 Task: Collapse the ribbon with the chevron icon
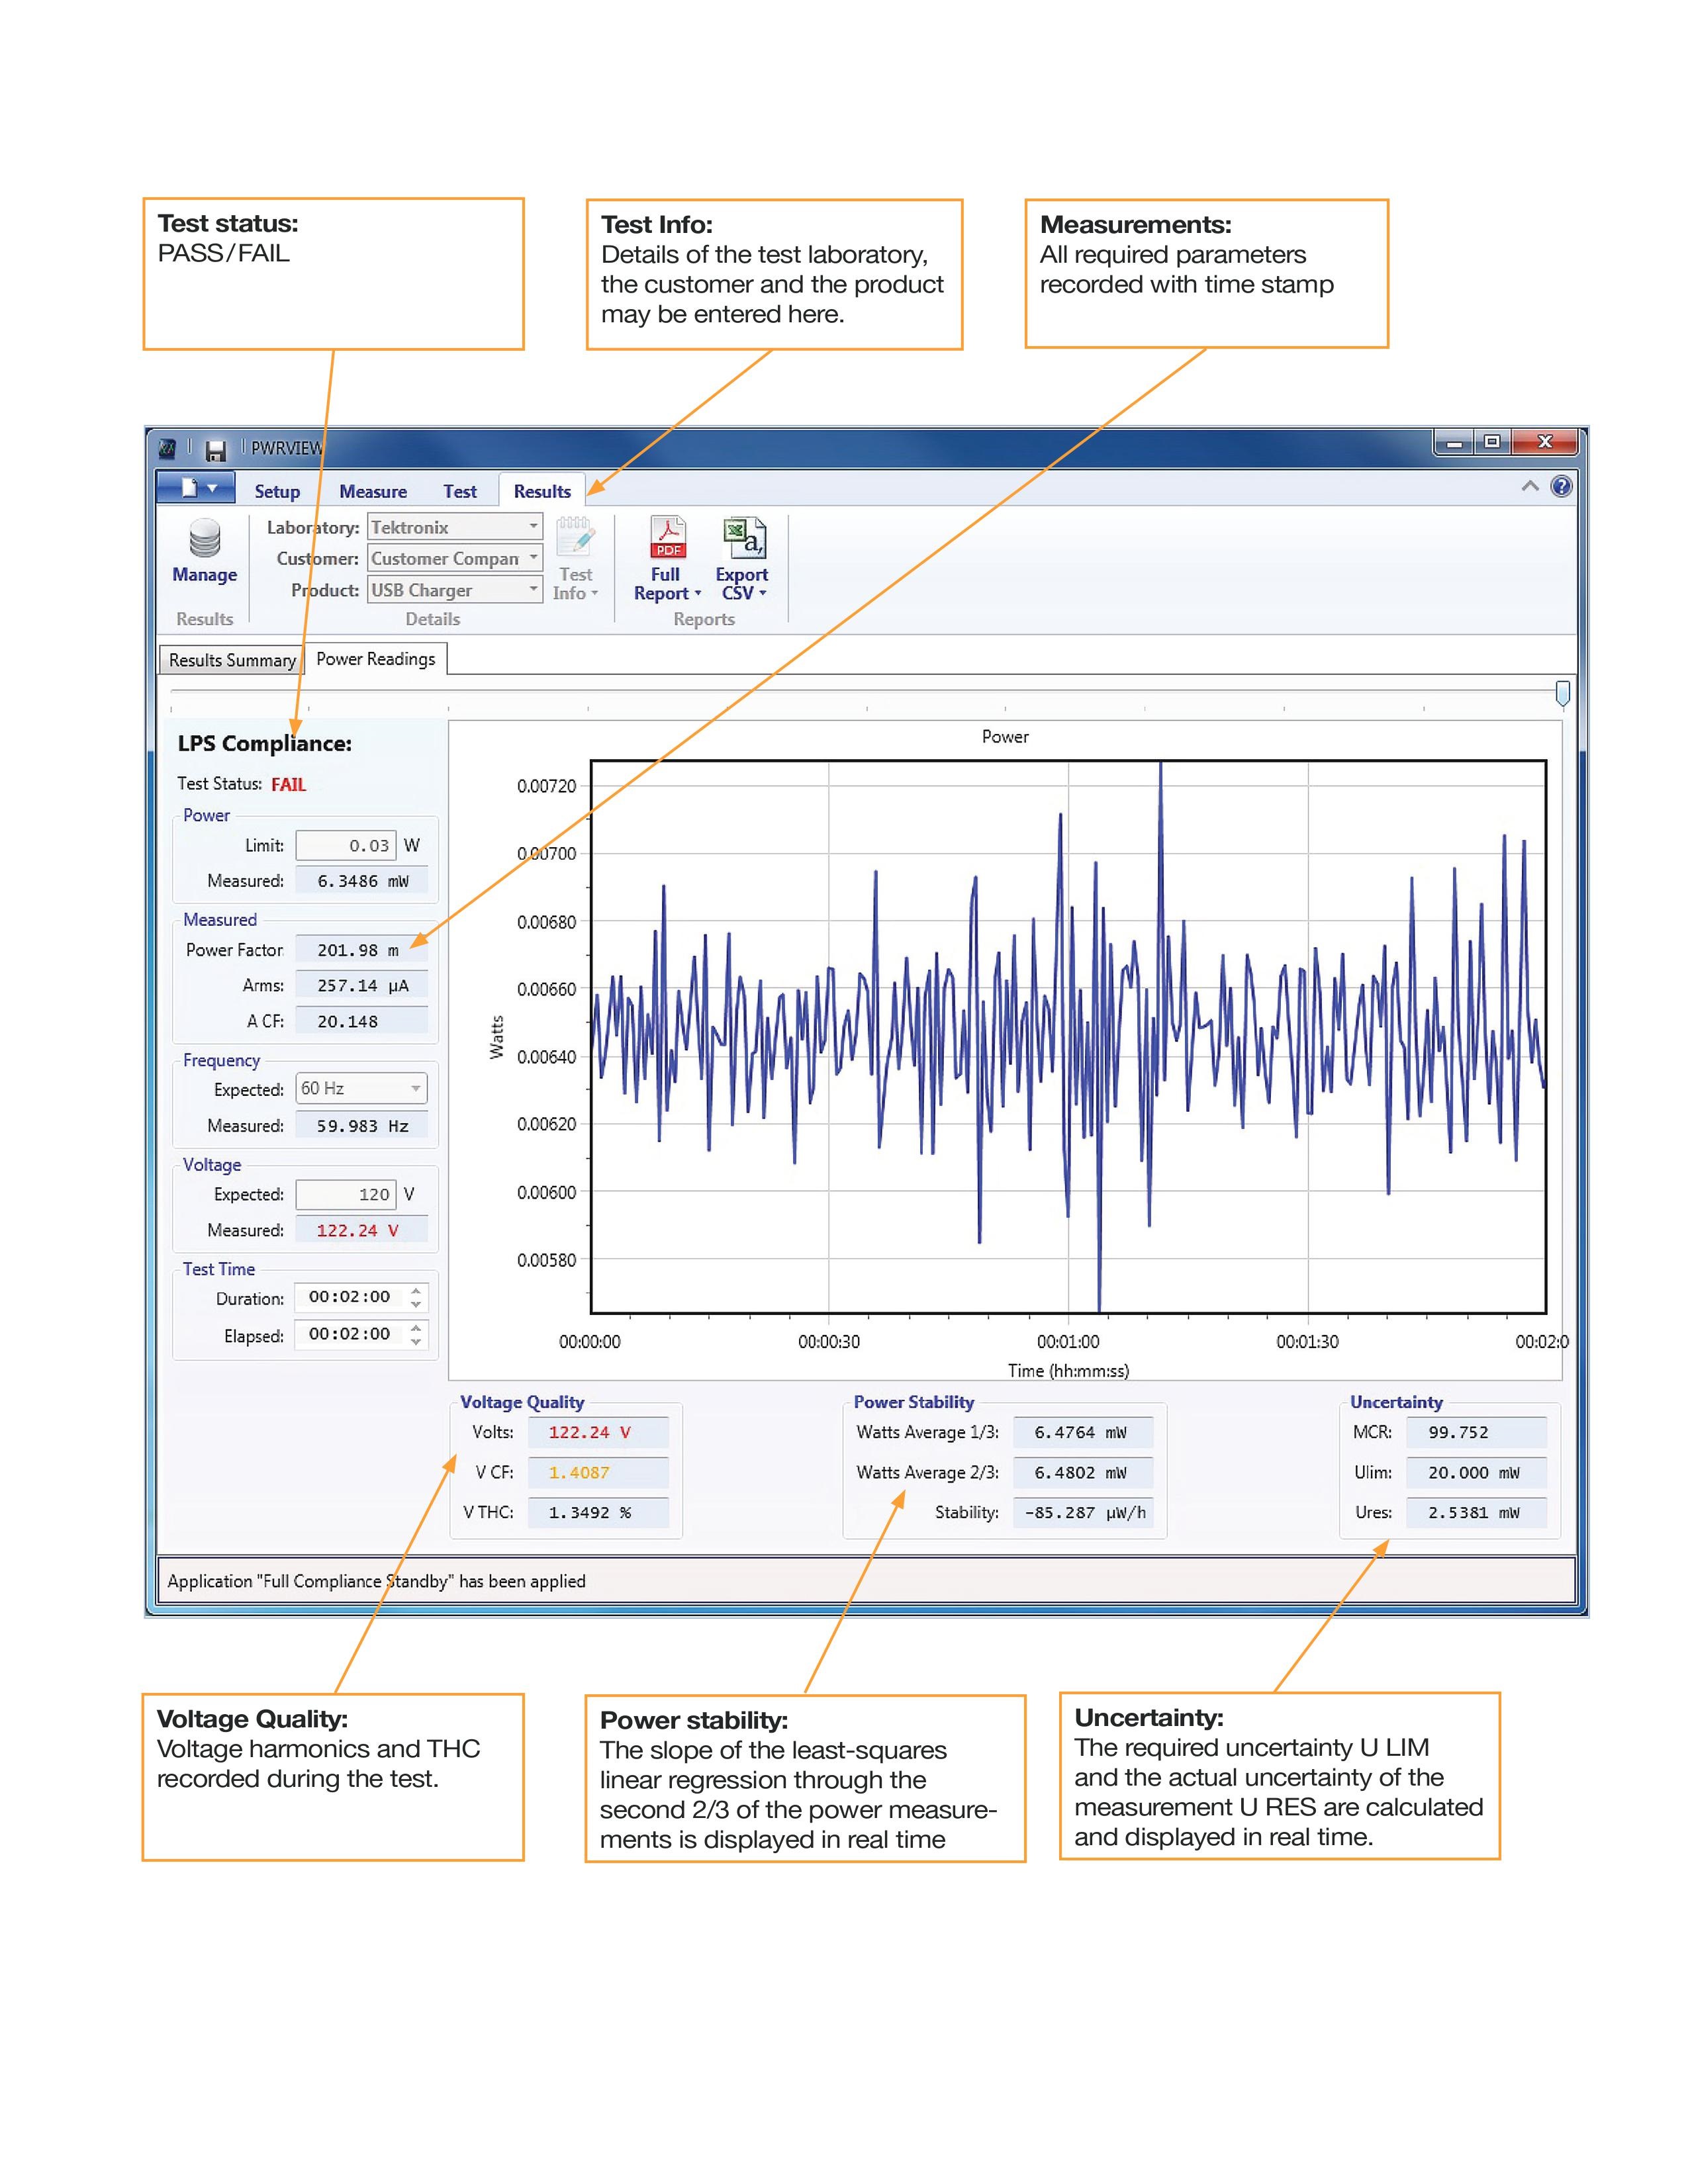1529,487
